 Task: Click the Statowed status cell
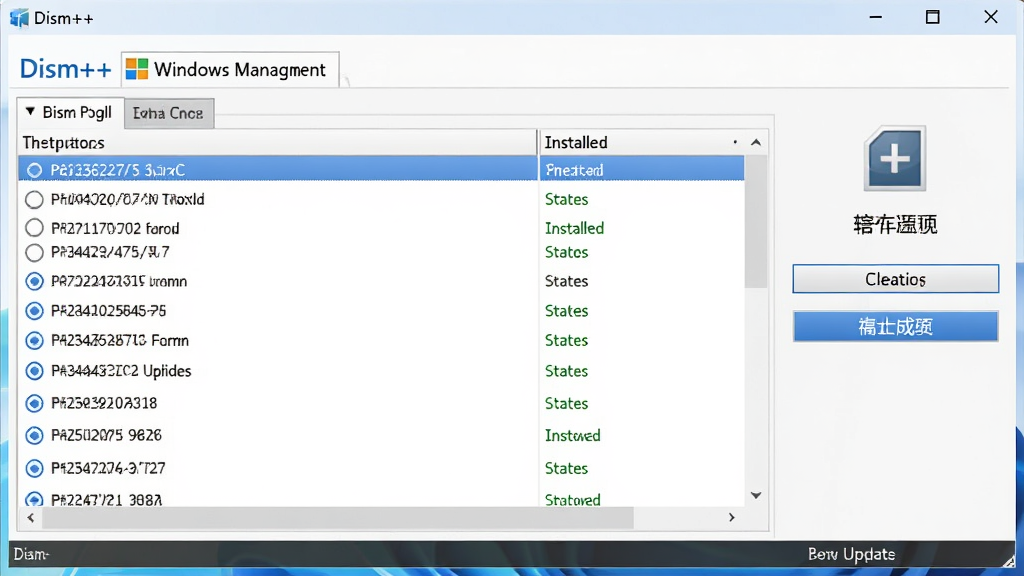573,500
